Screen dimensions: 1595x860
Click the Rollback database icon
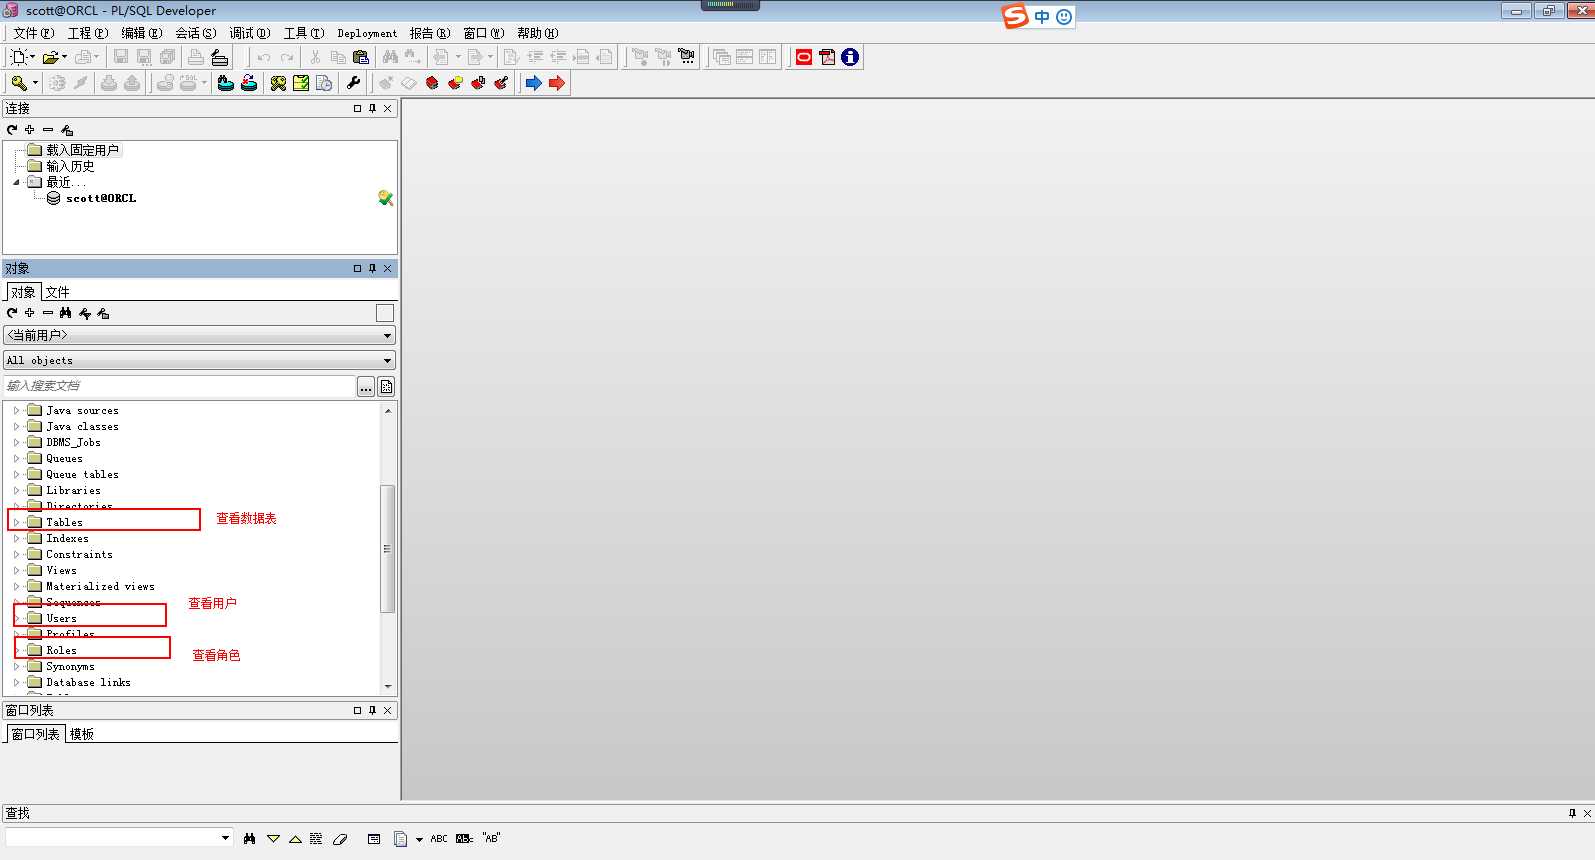(x=249, y=83)
